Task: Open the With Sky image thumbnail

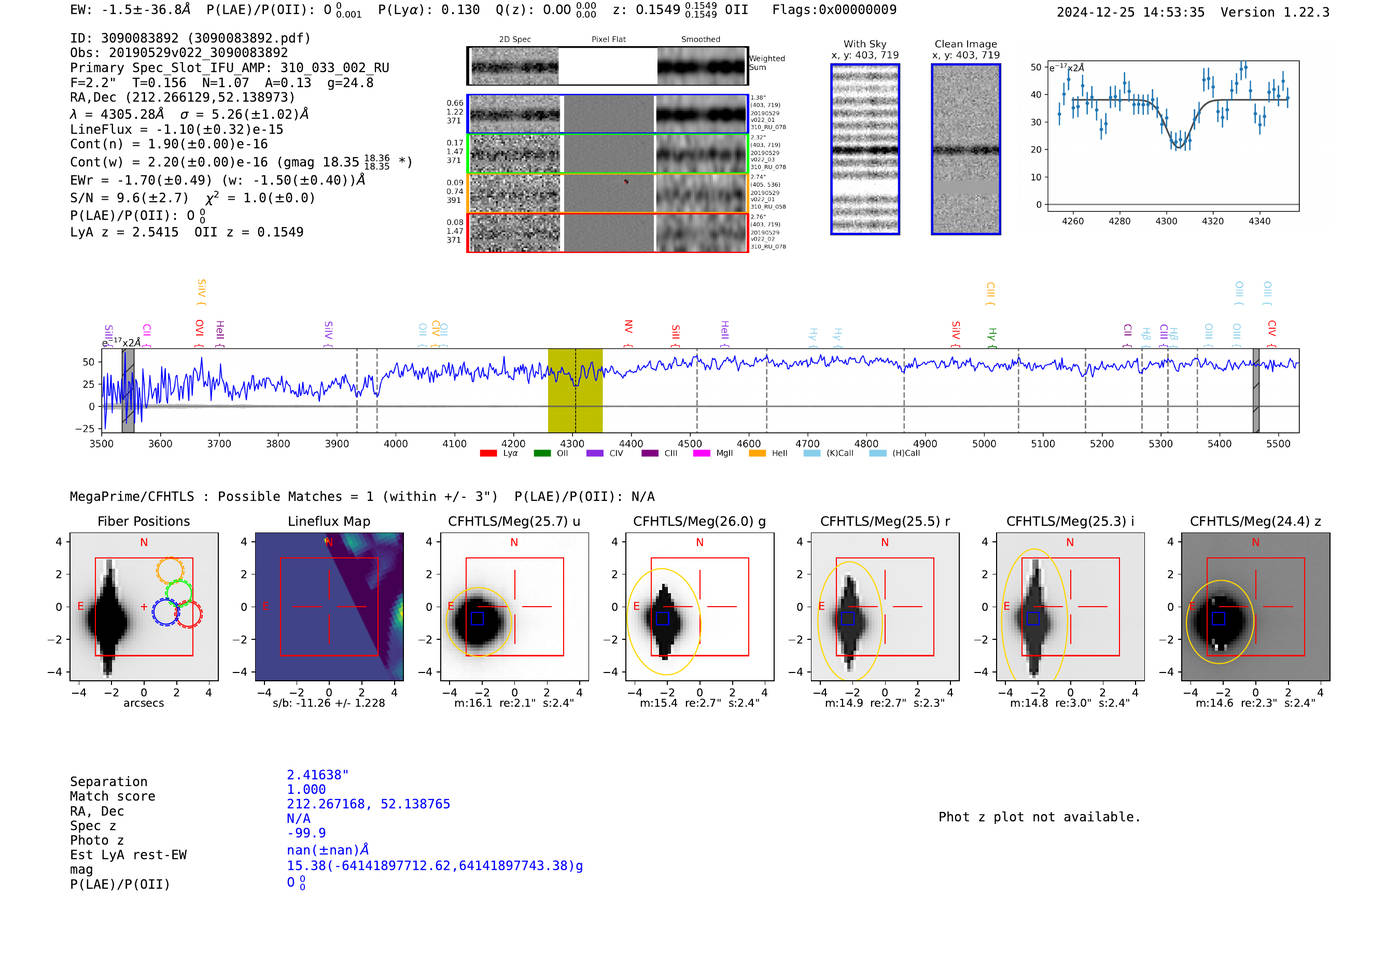Action: 865,149
